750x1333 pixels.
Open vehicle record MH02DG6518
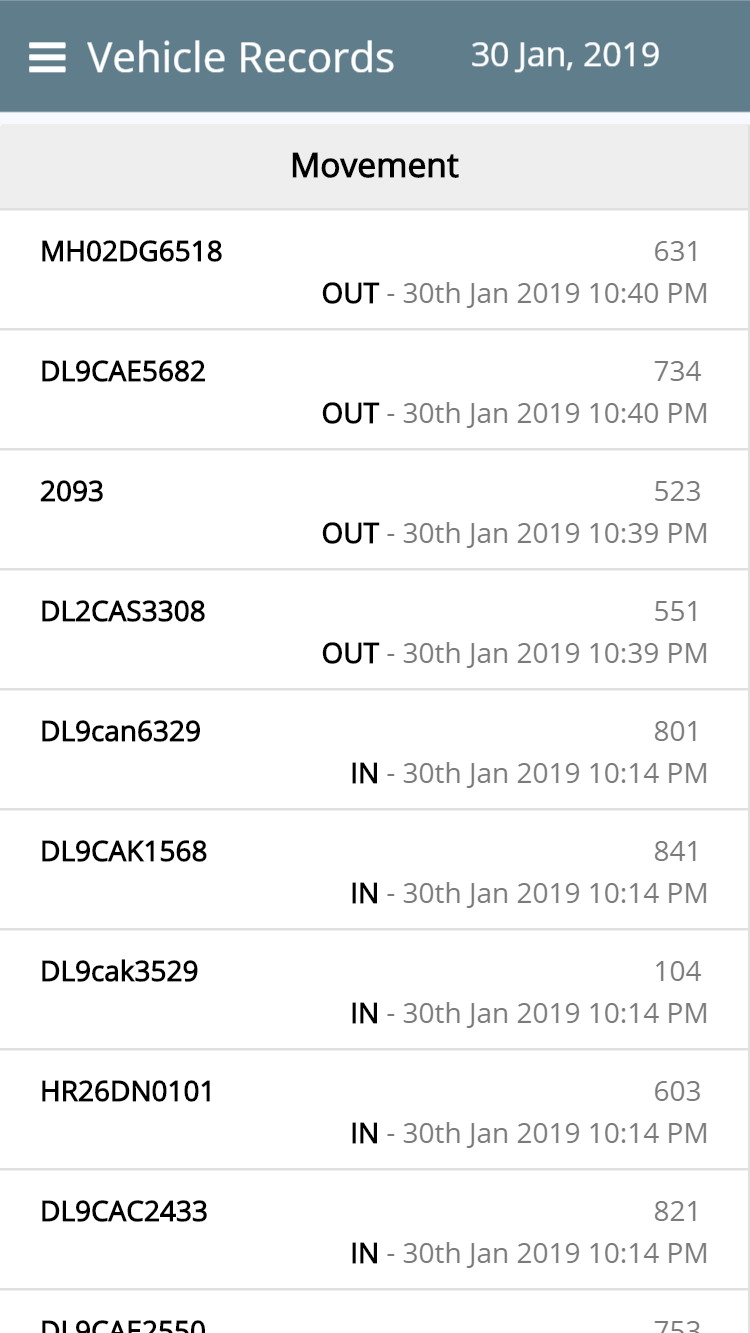(x=131, y=251)
